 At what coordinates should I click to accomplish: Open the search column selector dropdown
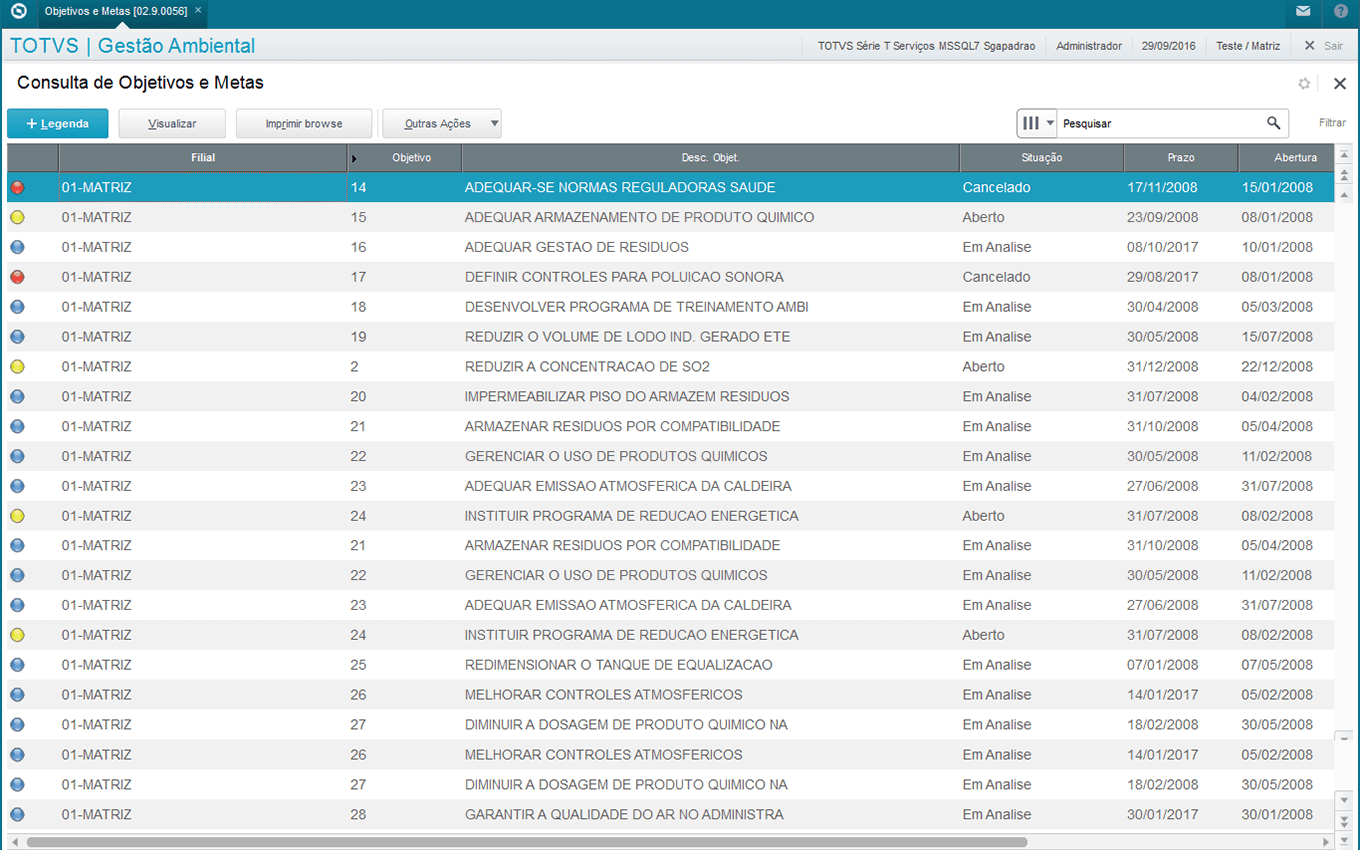[1037, 123]
